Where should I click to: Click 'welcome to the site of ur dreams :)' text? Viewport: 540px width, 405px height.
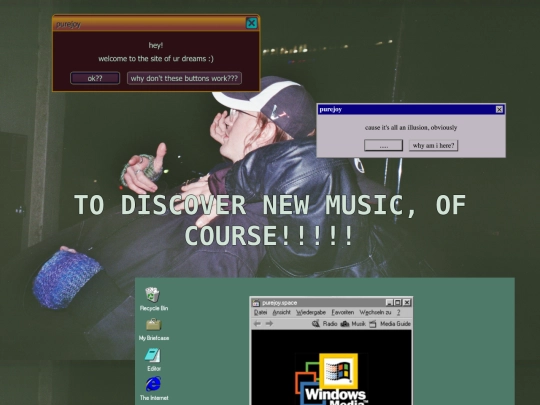pyautogui.click(x=156, y=59)
